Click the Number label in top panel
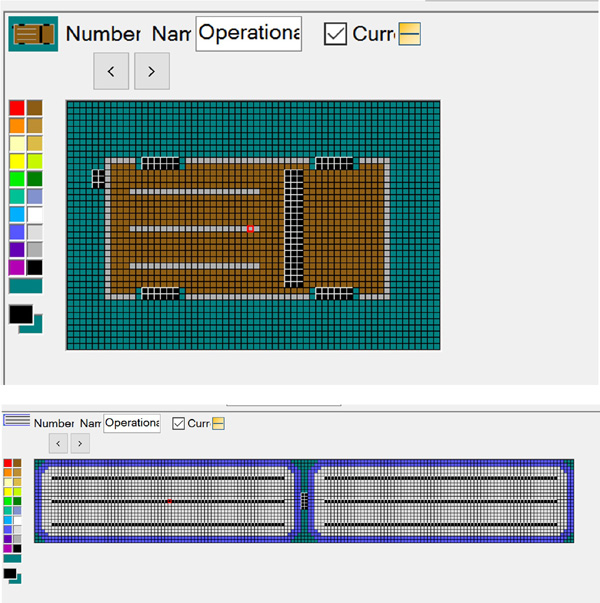Image resolution: width=600 pixels, height=603 pixels. coord(103,34)
